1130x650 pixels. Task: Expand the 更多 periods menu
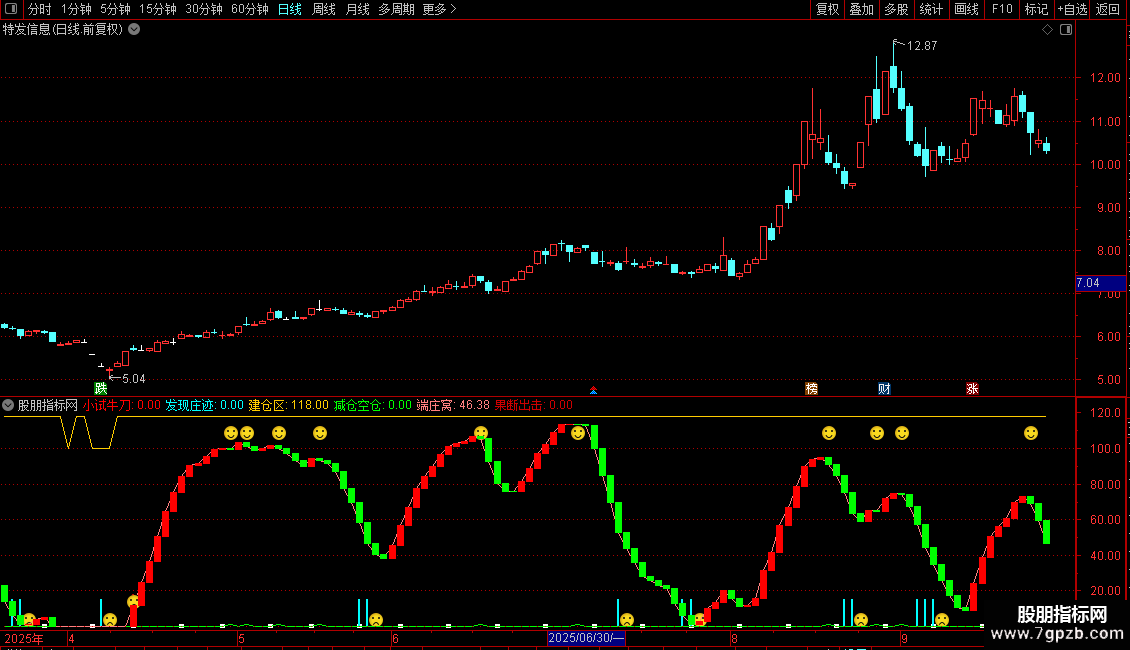pyautogui.click(x=439, y=9)
